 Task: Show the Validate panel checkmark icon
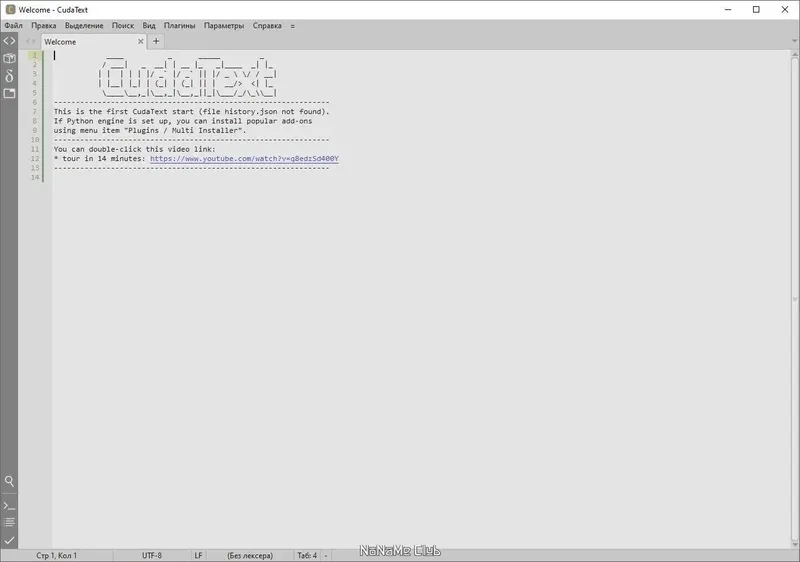(x=9, y=540)
